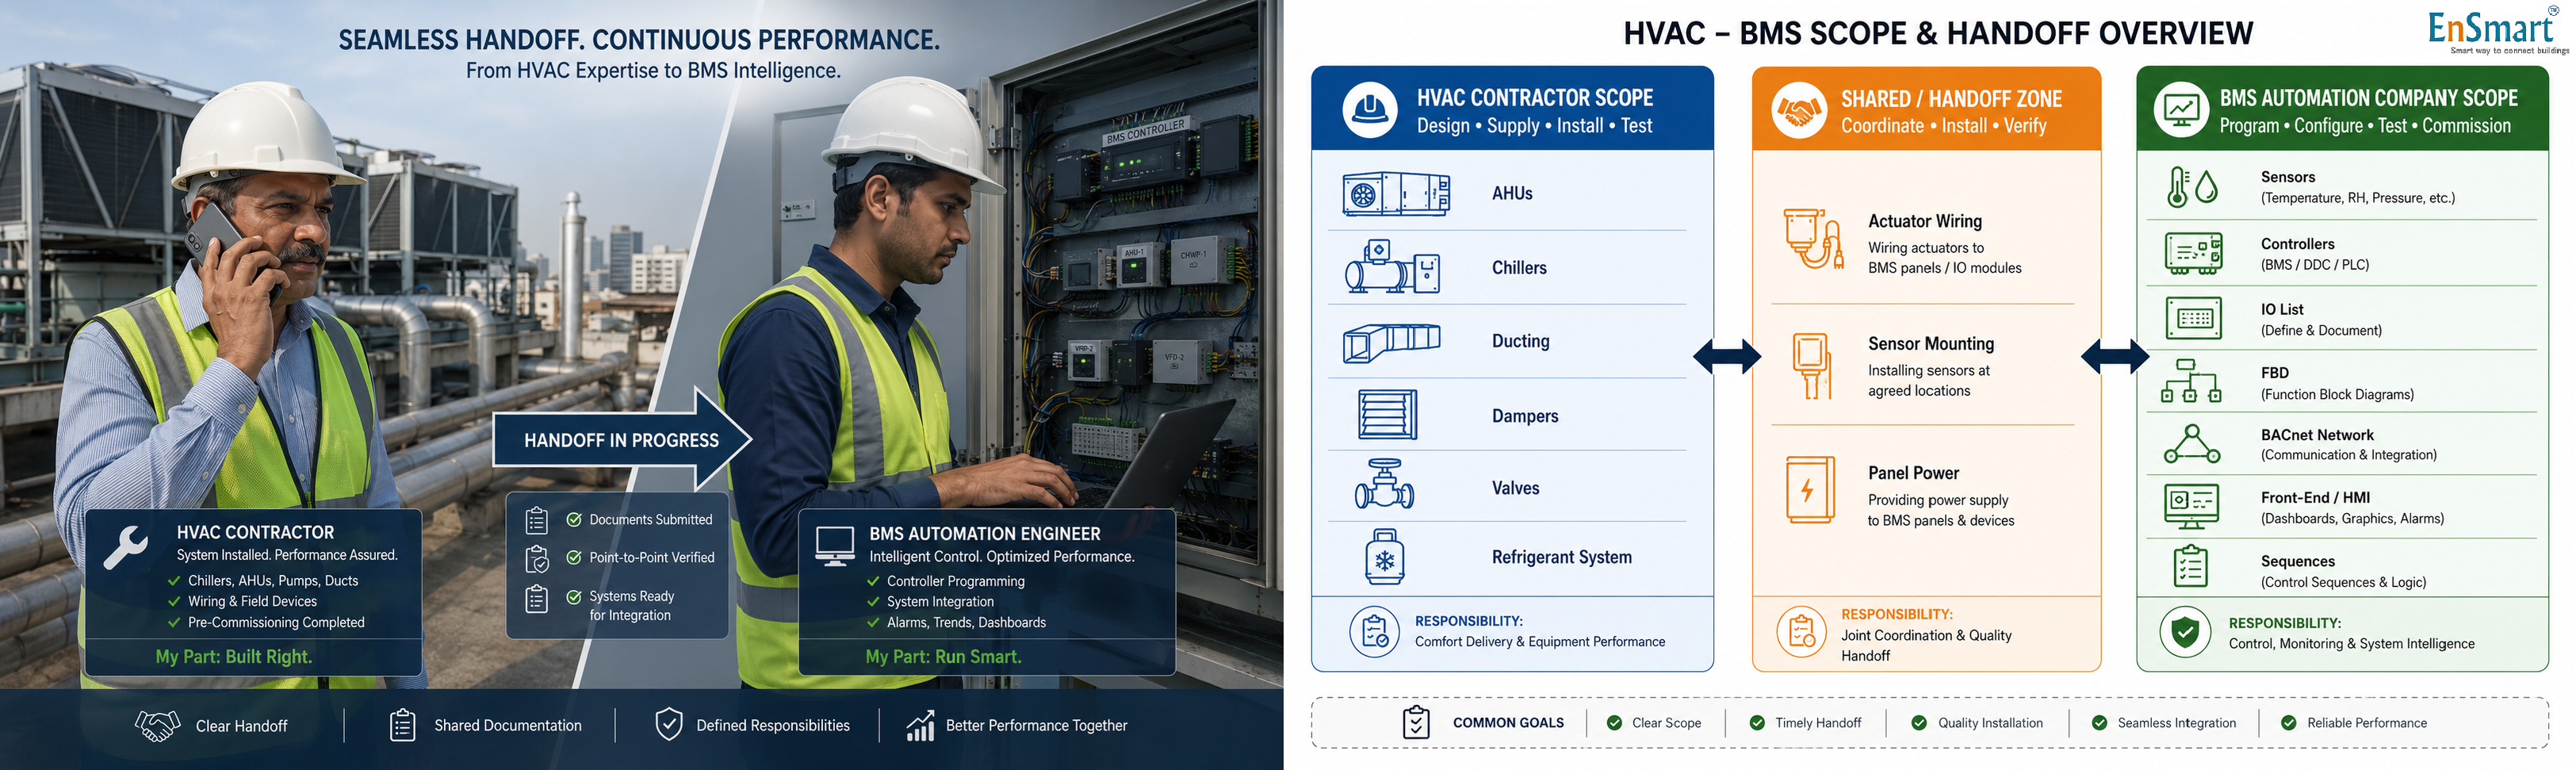Click the clipboard icon next to Documents Submitted
Viewport: 2576px width, 770px height.
[x=537, y=521]
